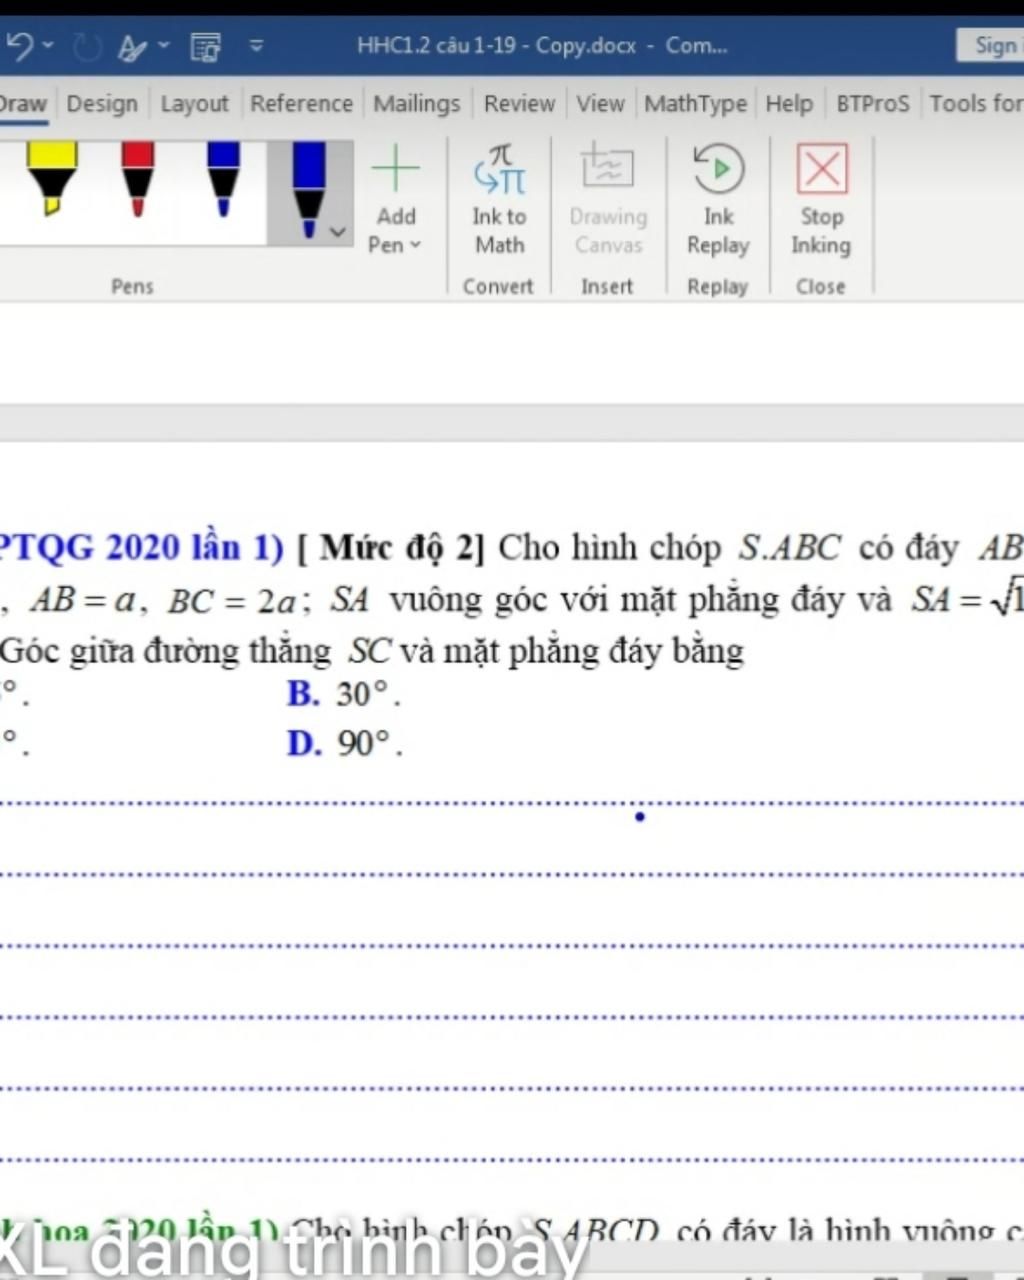Switch to the BTProS tab
This screenshot has width=1024, height=1280.
[873, 104]
